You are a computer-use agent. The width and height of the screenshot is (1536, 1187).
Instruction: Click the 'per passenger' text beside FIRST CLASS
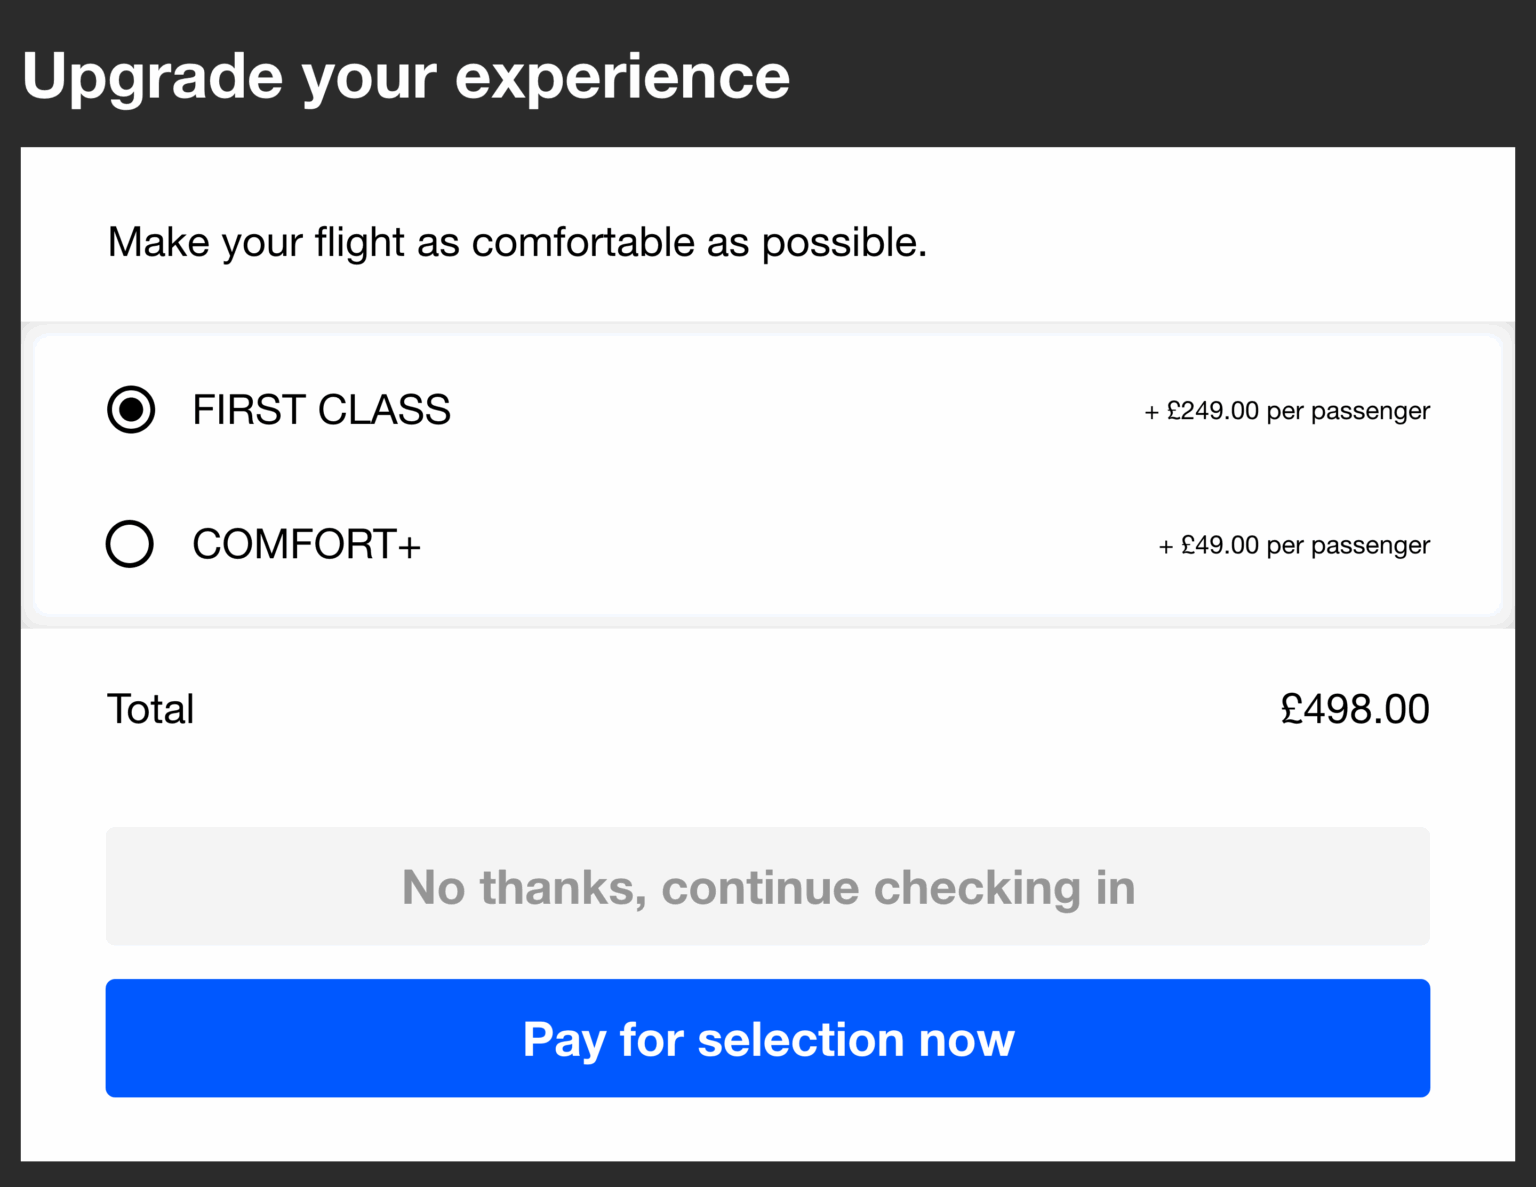[1348, 411]
